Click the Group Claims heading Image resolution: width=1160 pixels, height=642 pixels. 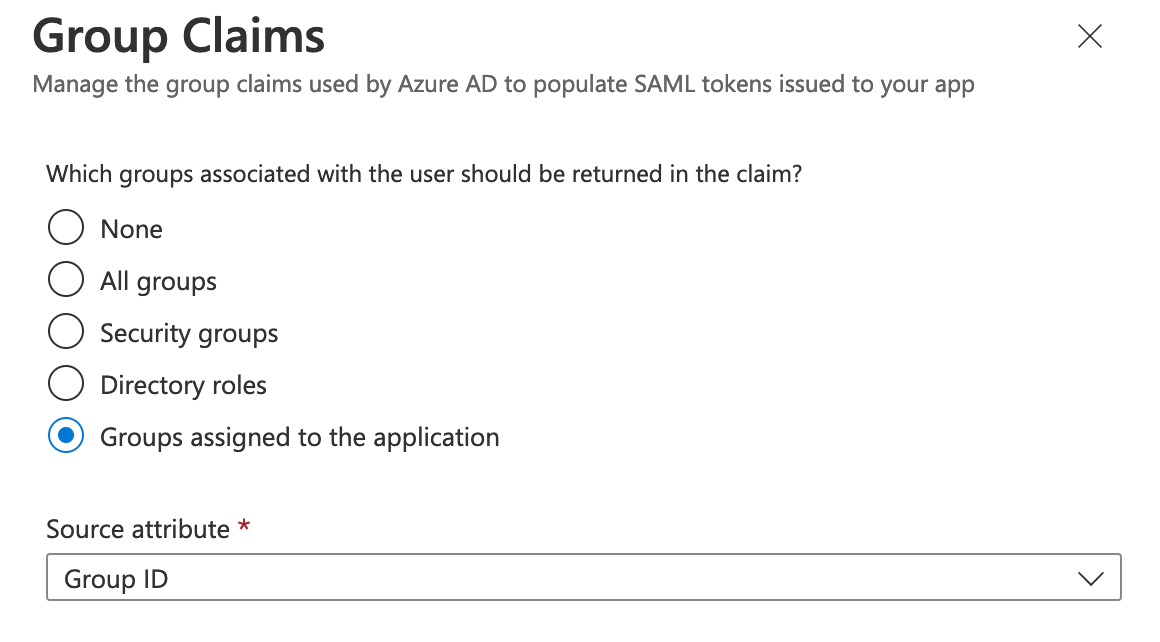point(178,36)
